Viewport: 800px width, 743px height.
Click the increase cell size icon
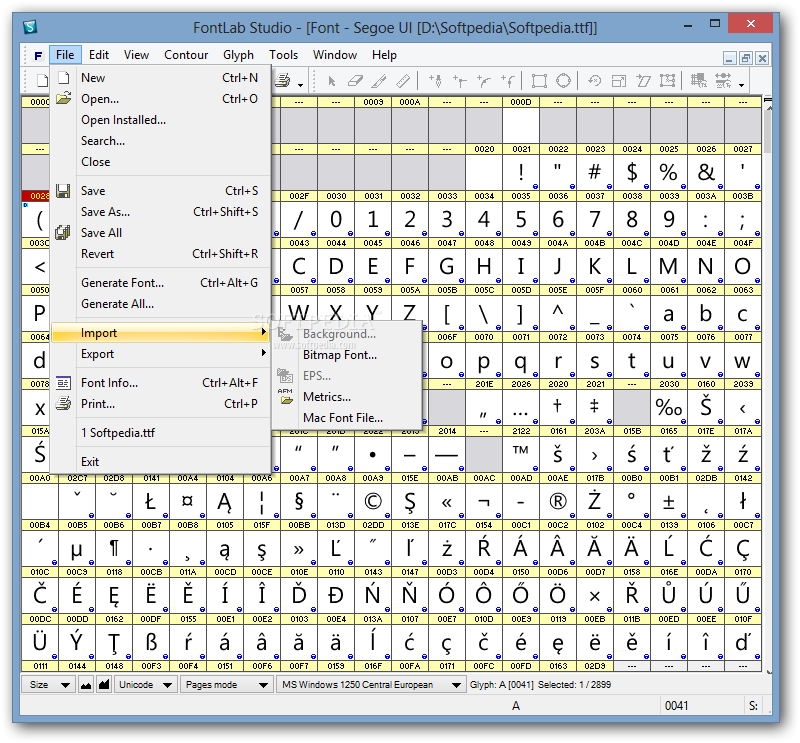point(104,685)
